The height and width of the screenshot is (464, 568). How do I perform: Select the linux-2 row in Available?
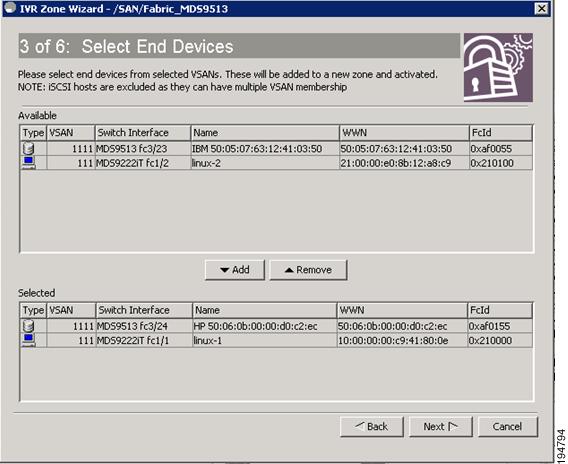276,163
